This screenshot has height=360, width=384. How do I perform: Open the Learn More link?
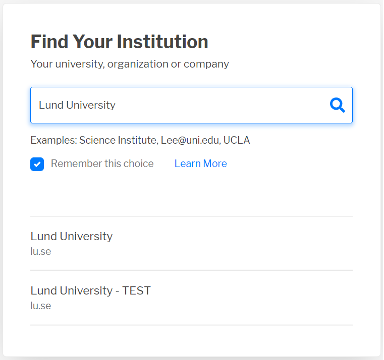coord(201,163)
